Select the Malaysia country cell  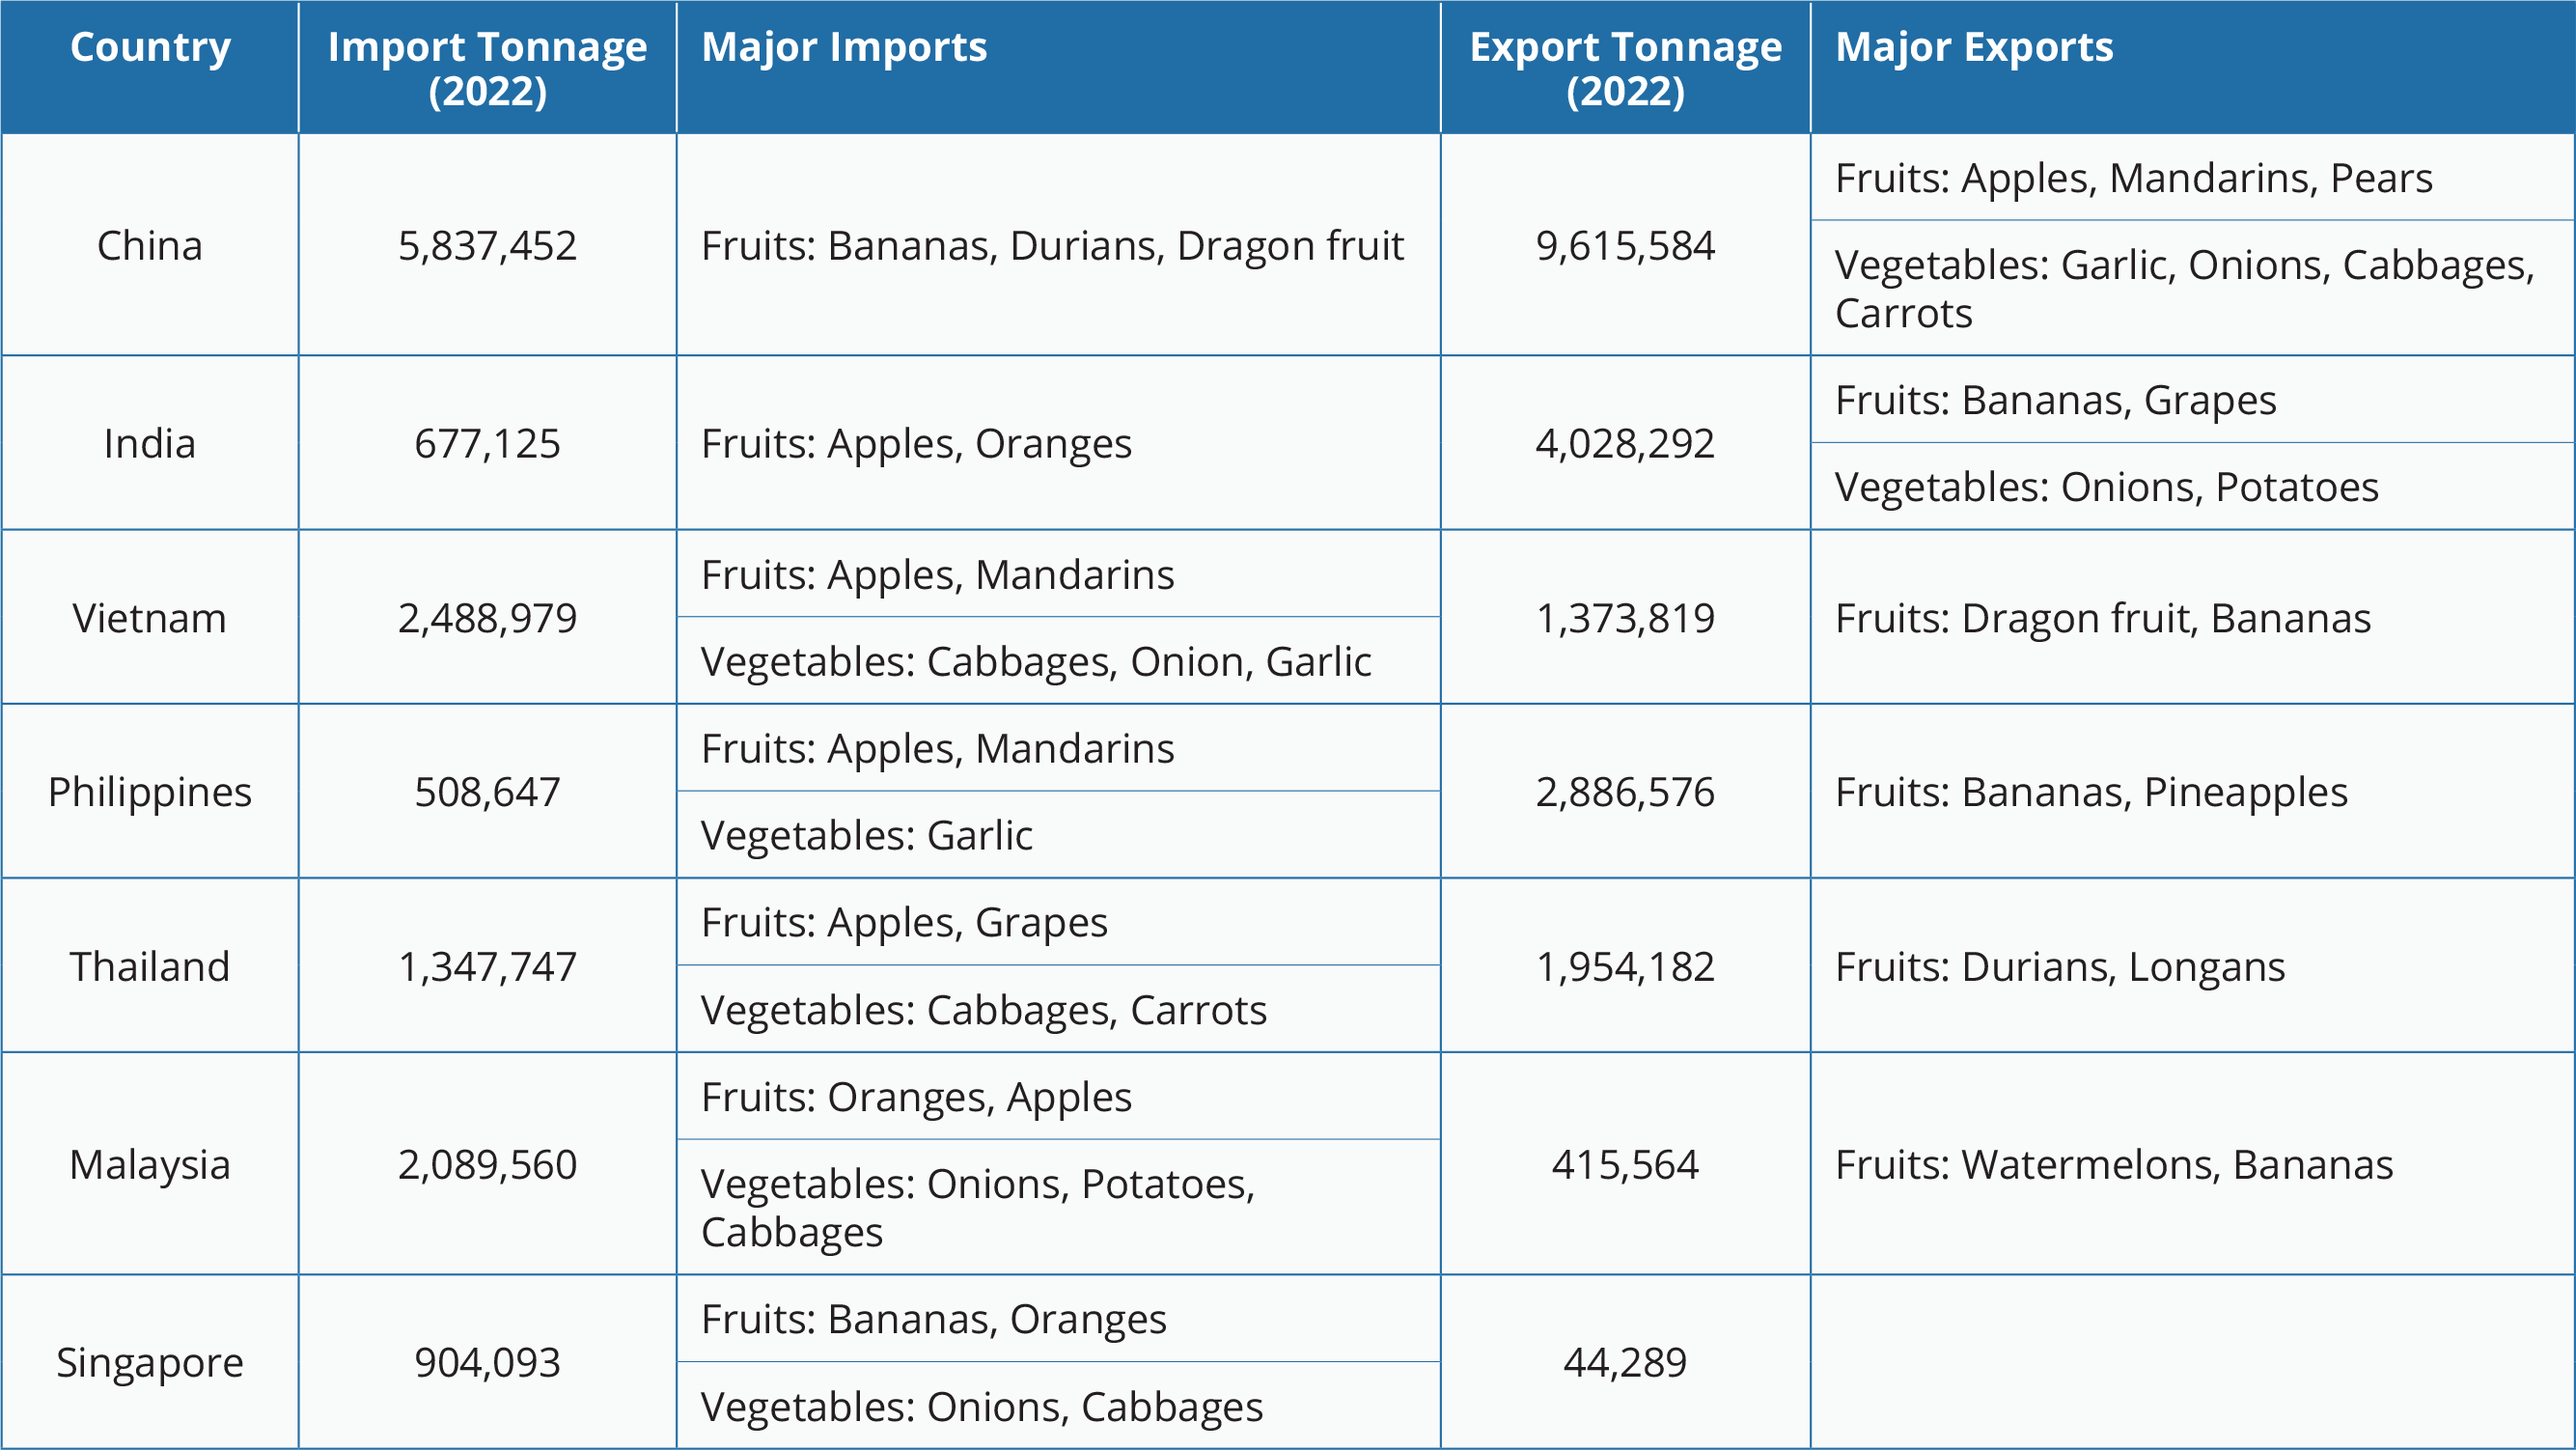(x=150, y=1164)
